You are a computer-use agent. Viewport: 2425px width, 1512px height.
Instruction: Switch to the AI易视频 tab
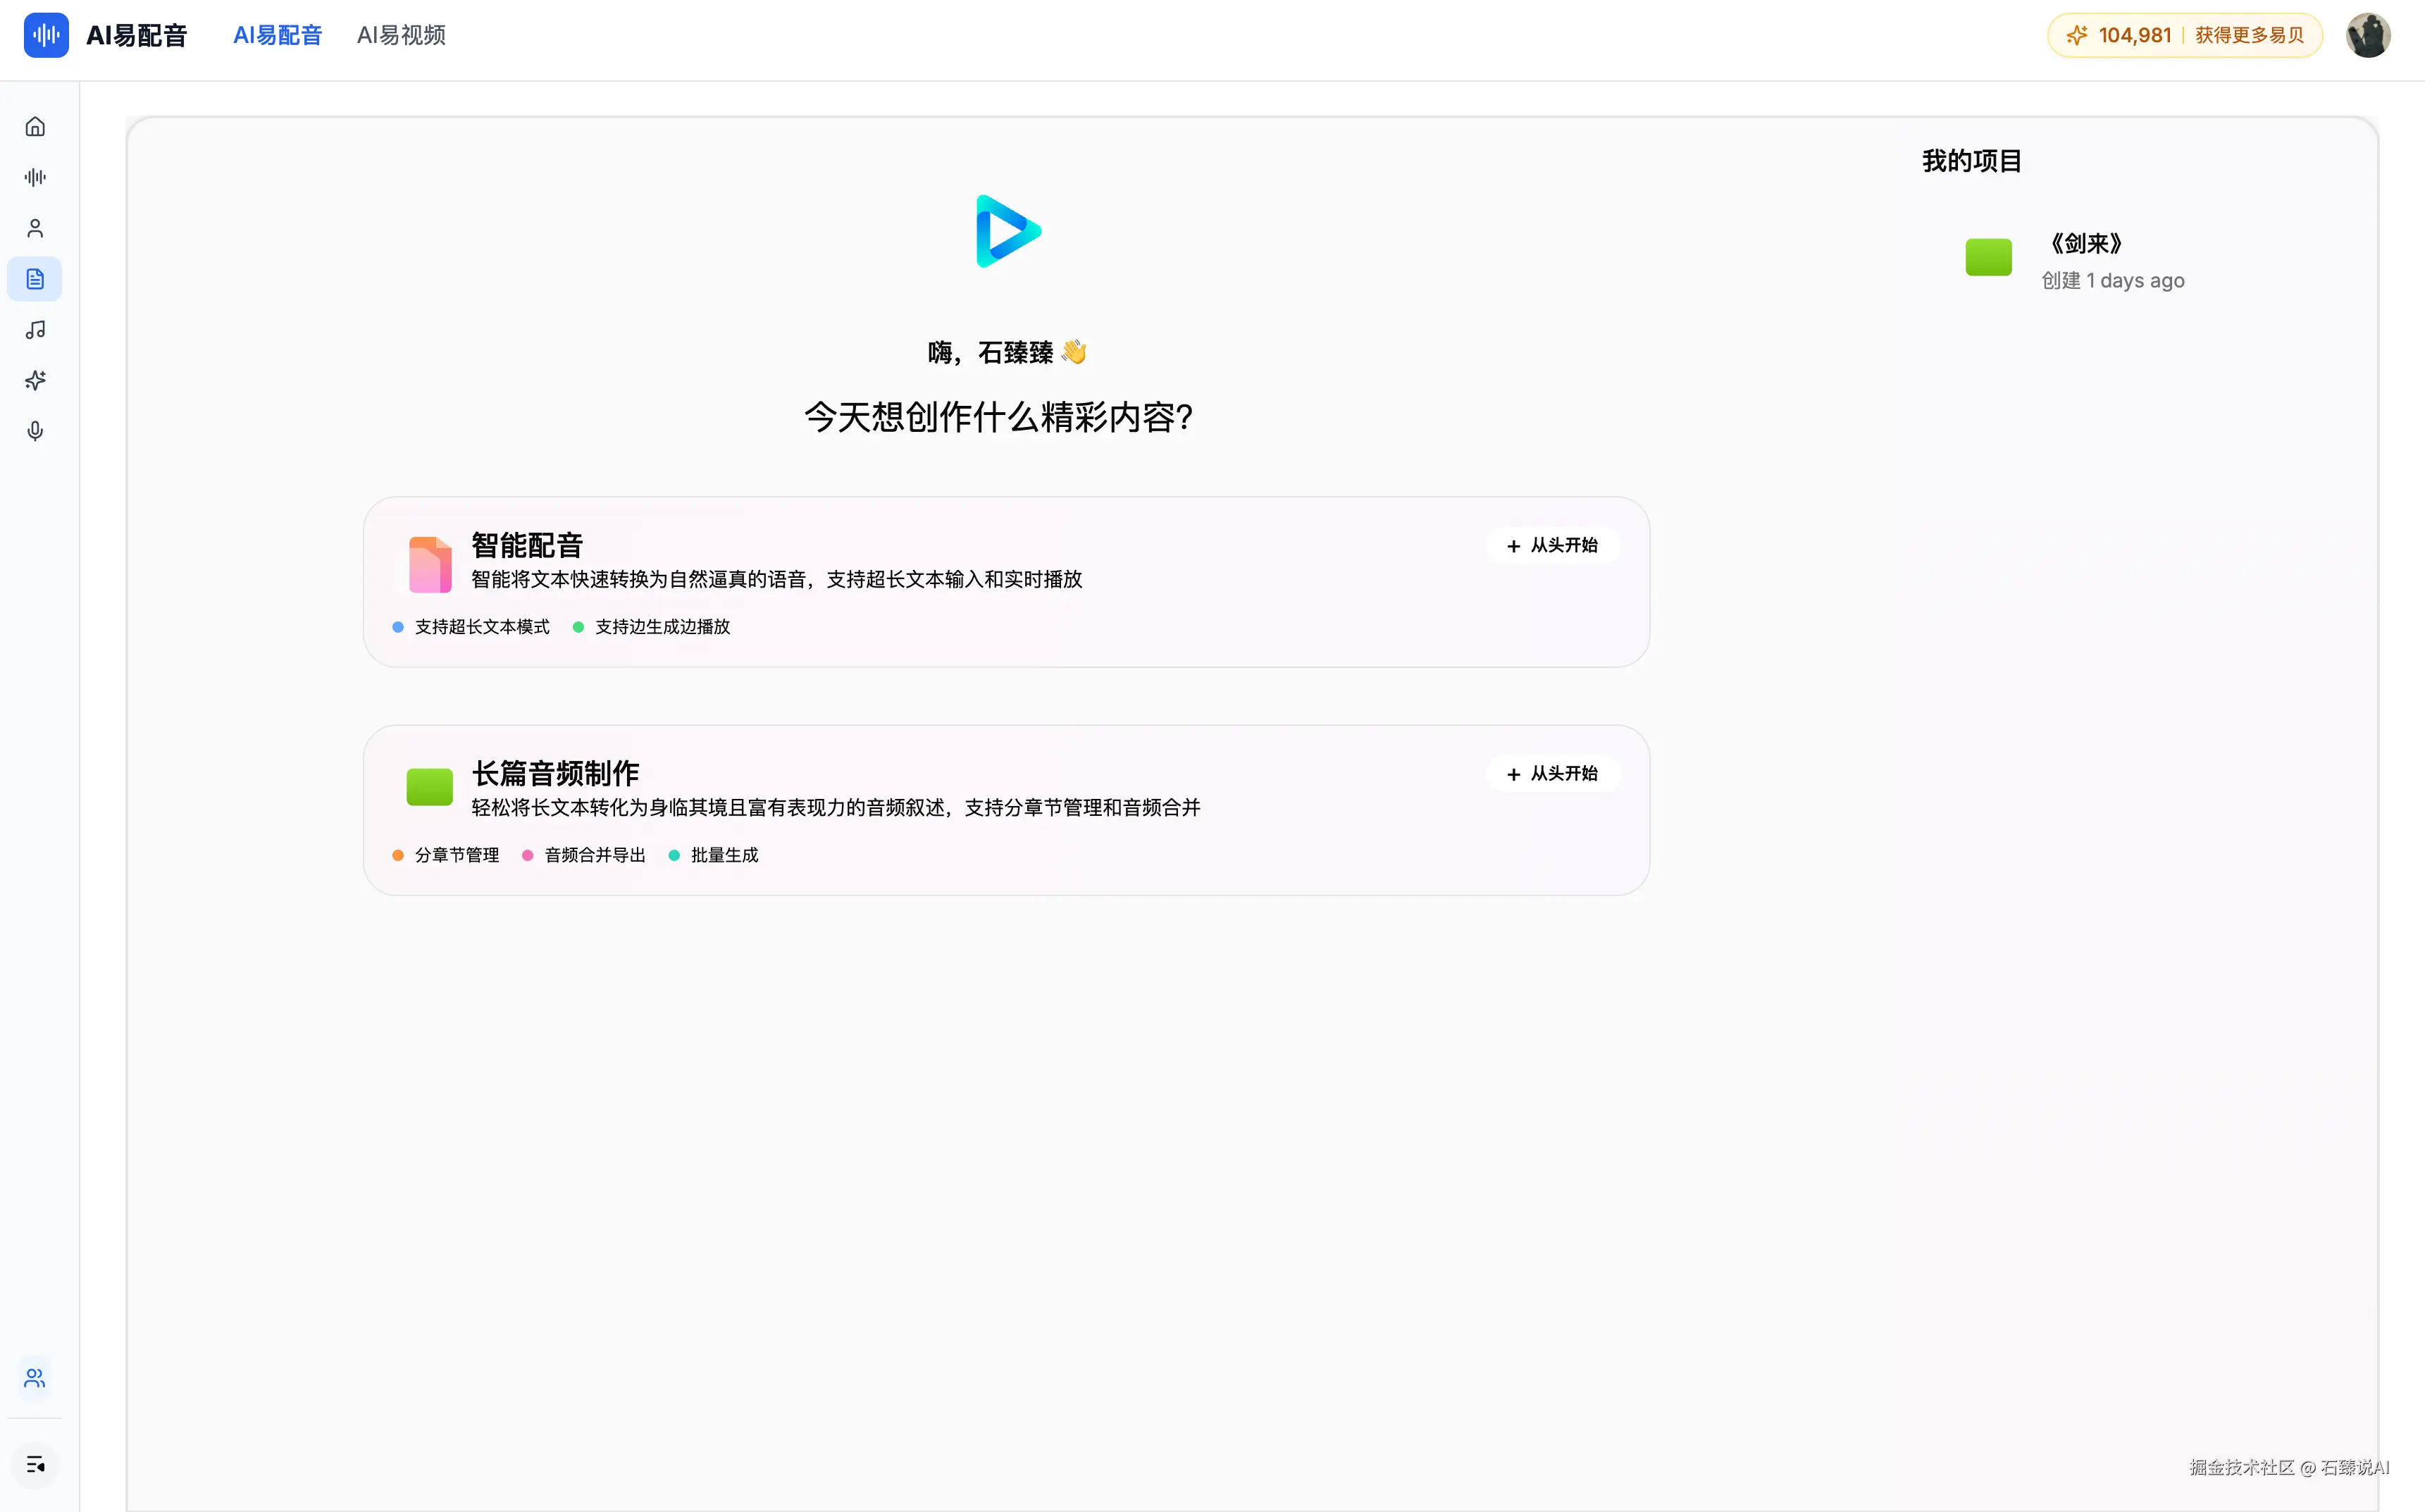[401, 35]
